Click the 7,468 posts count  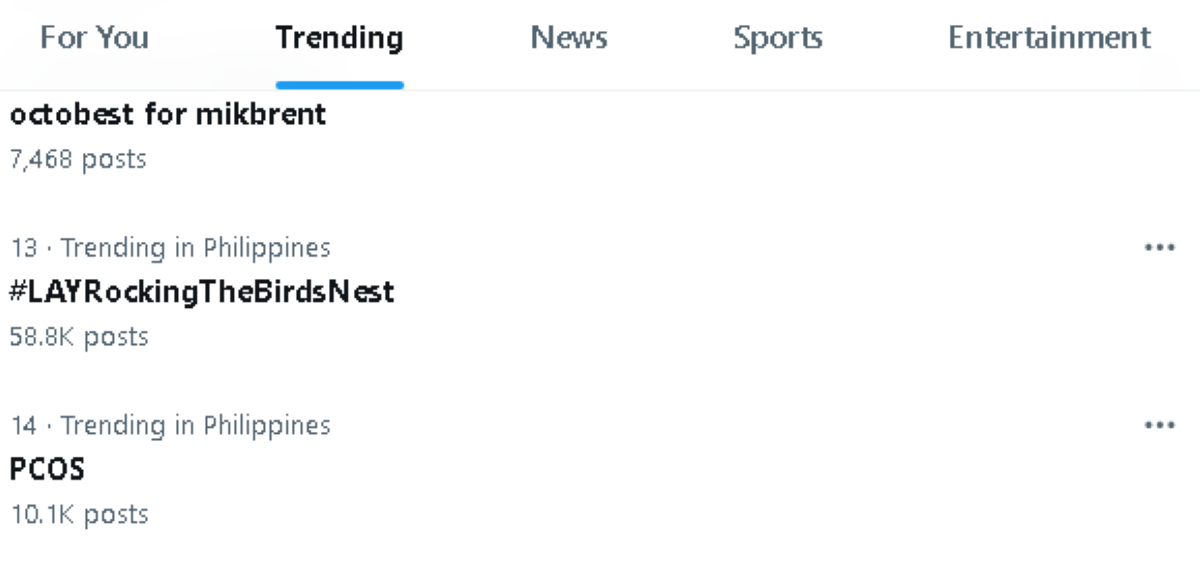(78, 159)
